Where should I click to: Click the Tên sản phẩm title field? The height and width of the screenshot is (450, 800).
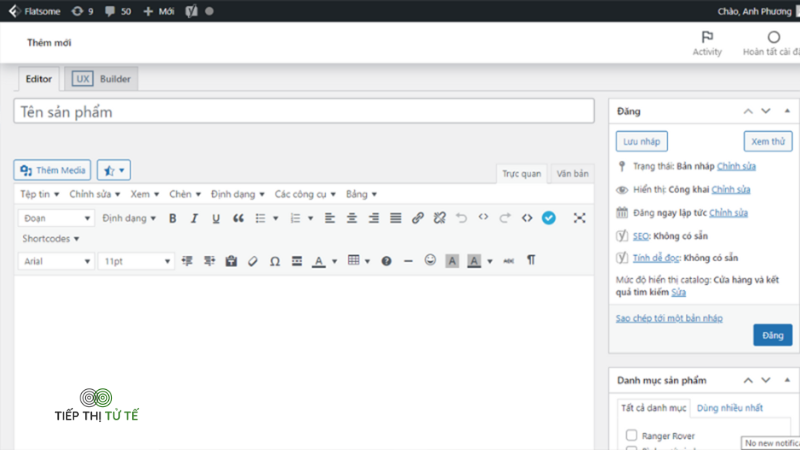coord(304,111)
